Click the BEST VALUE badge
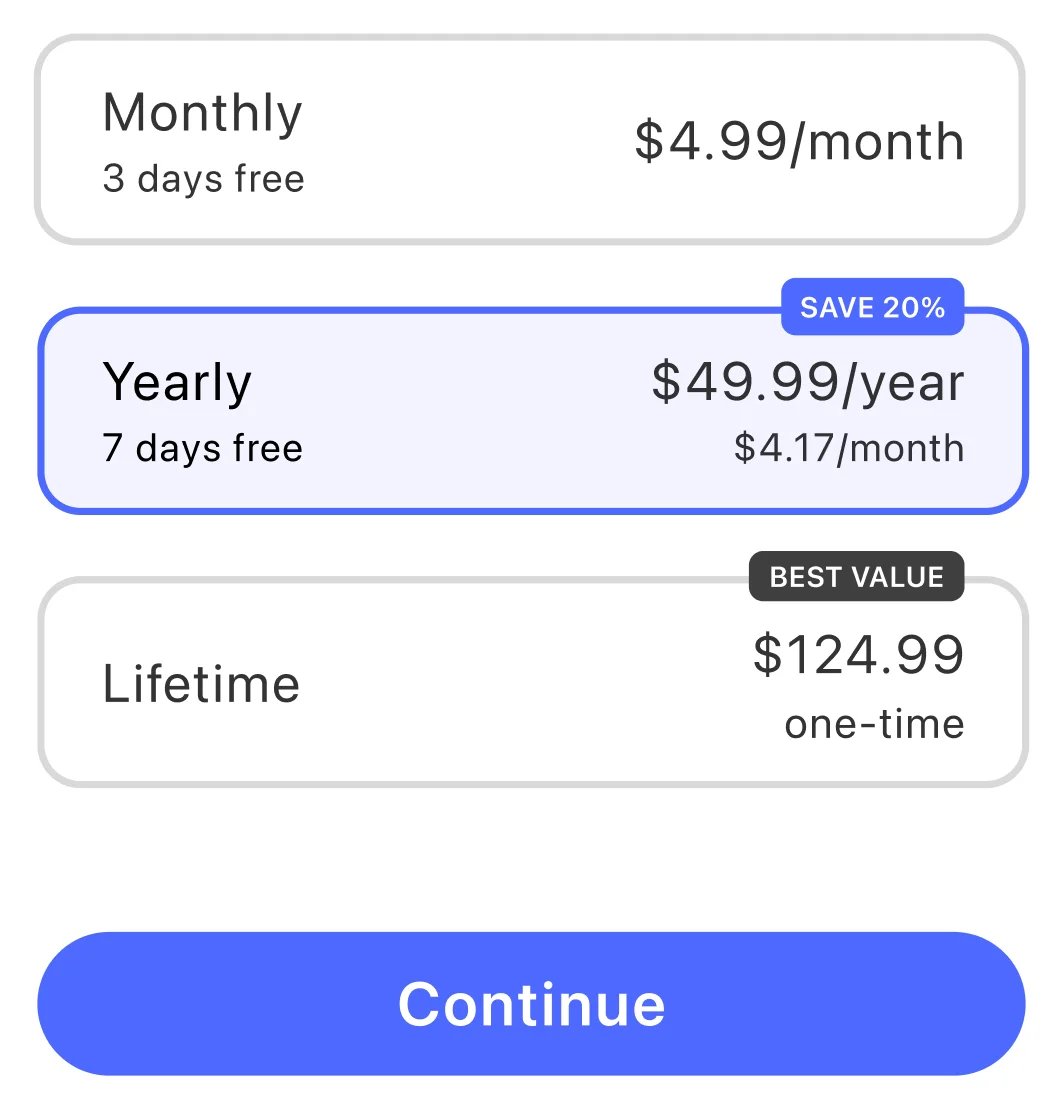This screenshot has width=1062, height=1120. pyautogui.click(x=856, y=577)
